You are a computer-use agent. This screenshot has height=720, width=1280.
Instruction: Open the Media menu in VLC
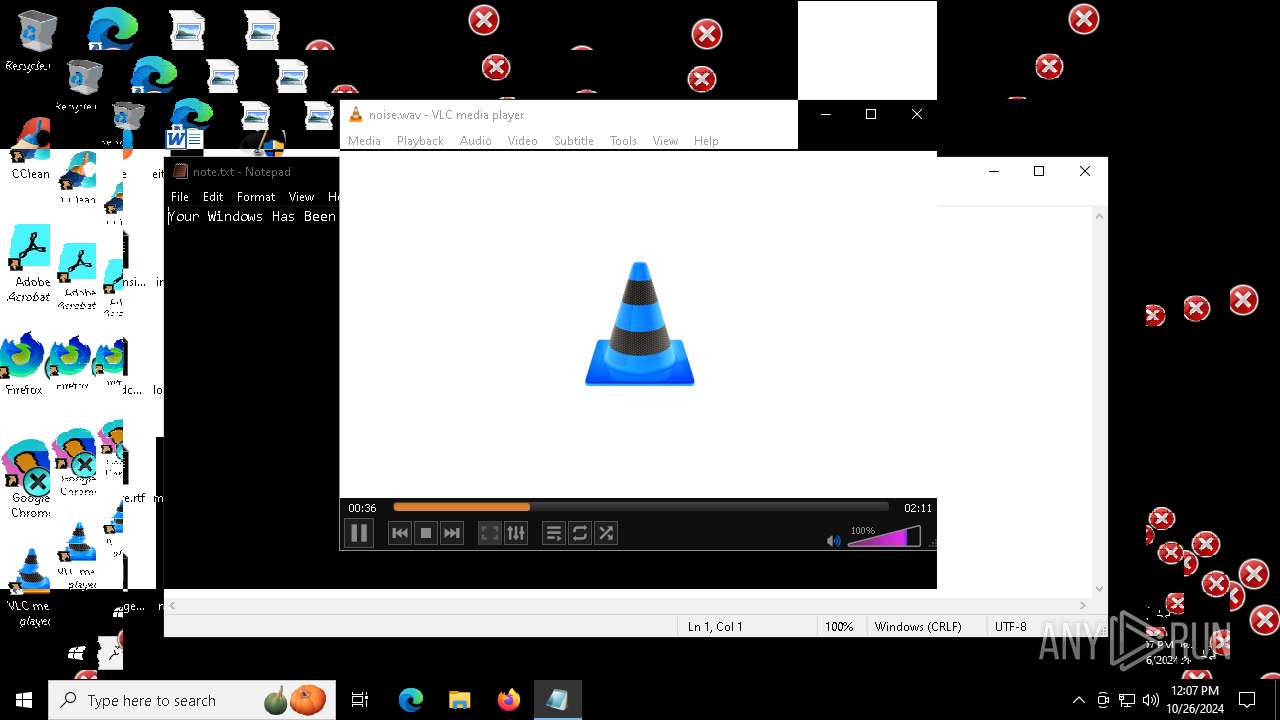[364, 141]
